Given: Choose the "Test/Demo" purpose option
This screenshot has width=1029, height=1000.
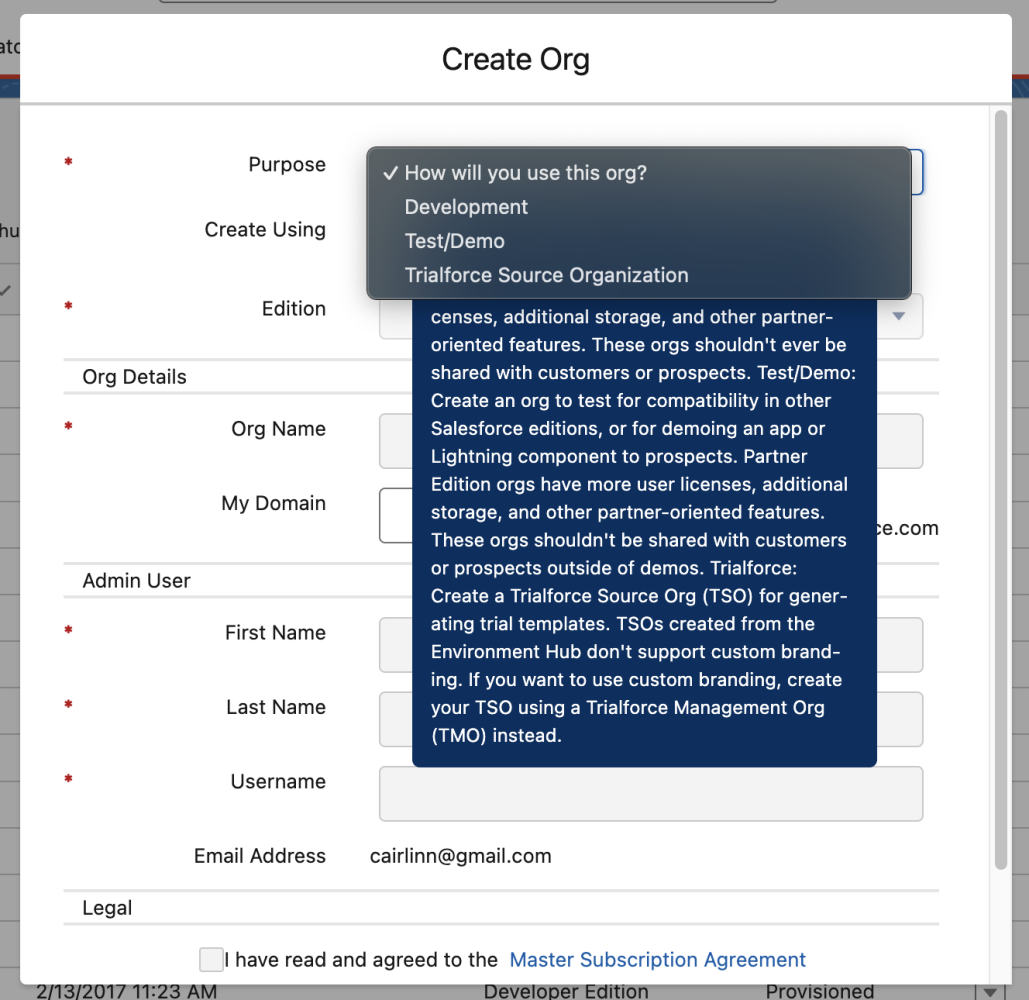Looking at the screenshot, I should tap(454, 241).
